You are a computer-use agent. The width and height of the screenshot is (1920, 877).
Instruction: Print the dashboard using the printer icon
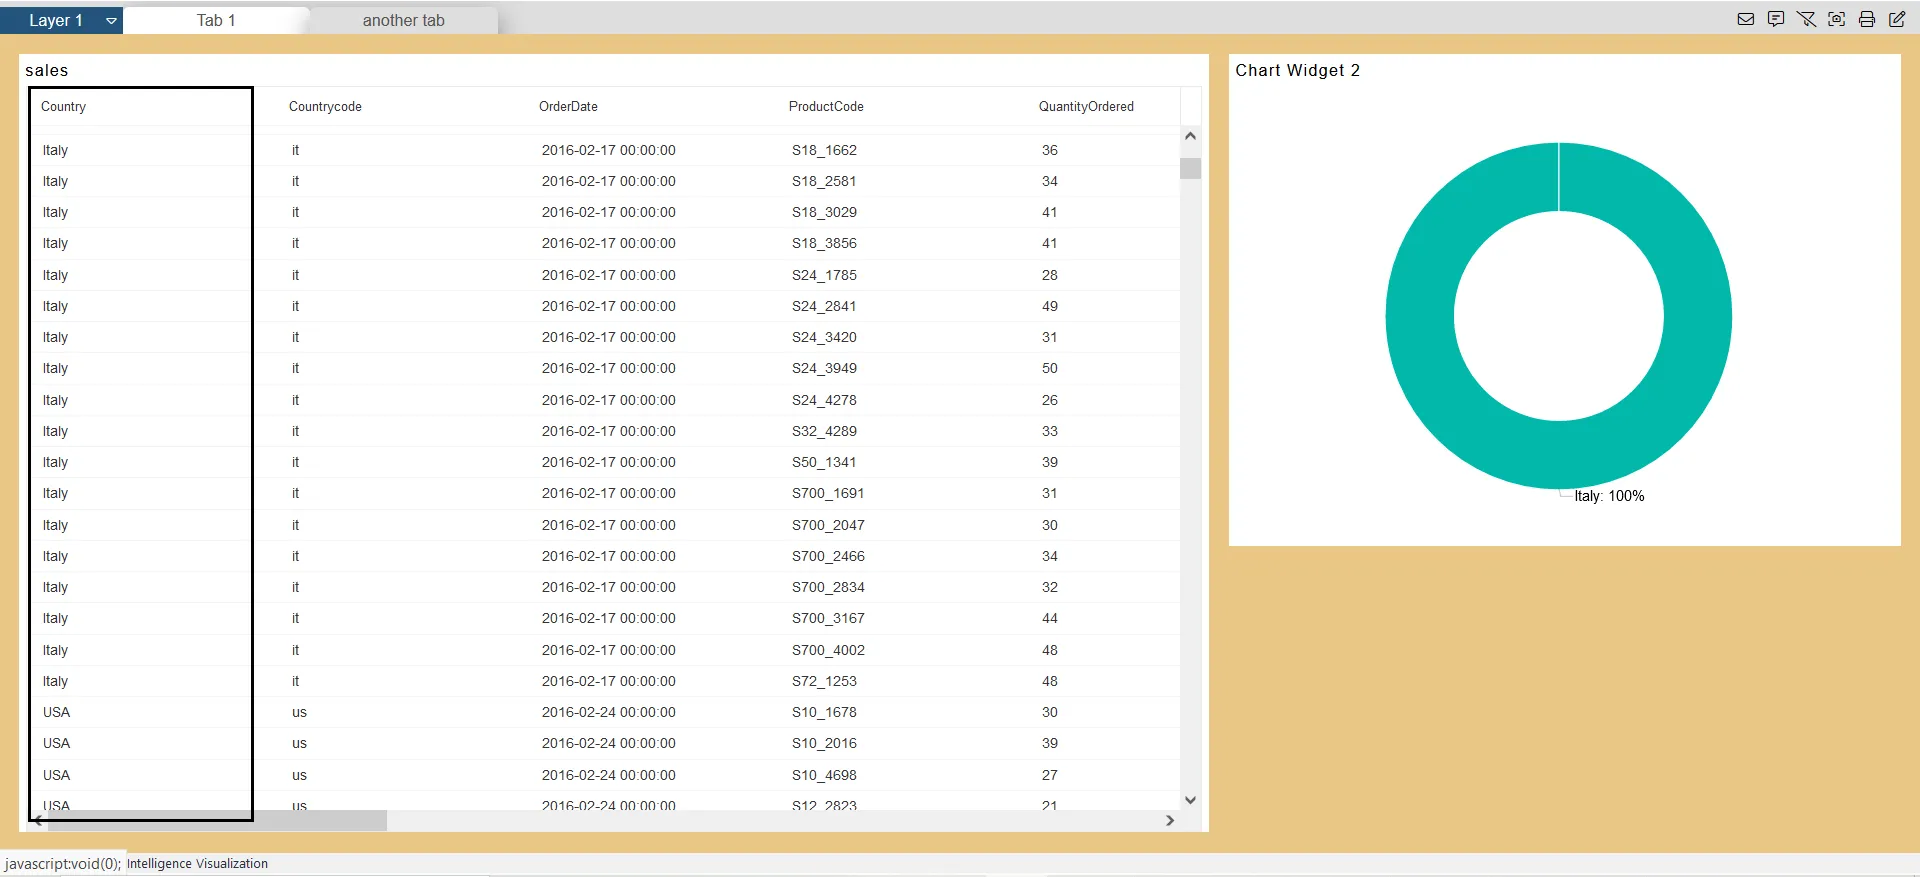tap(1867, 19)
